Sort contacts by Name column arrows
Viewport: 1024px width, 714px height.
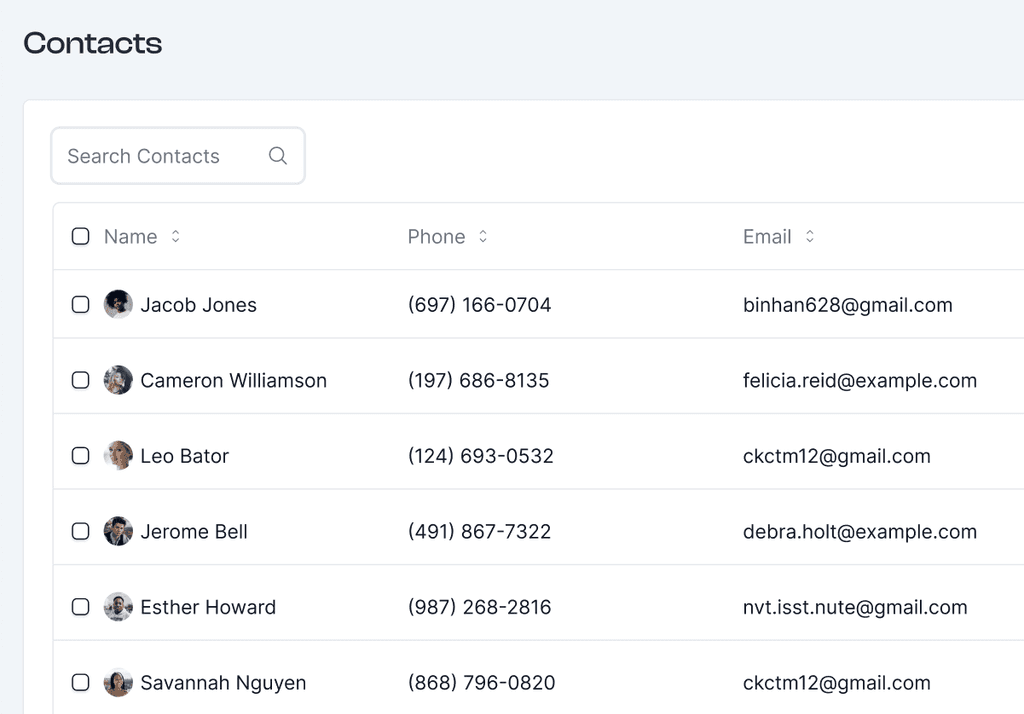point(176,237)
